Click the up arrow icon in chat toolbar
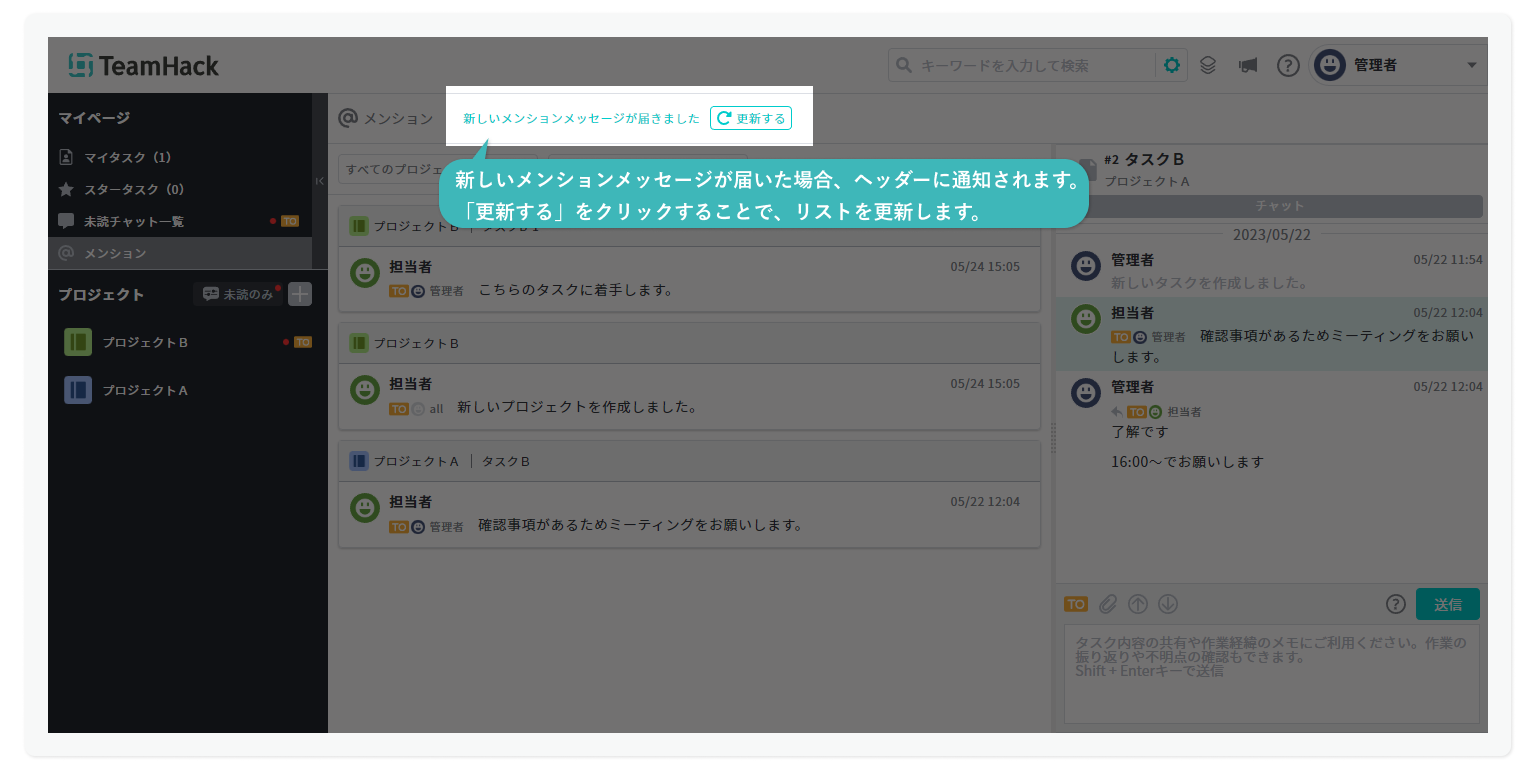 tap(1138, 604)
